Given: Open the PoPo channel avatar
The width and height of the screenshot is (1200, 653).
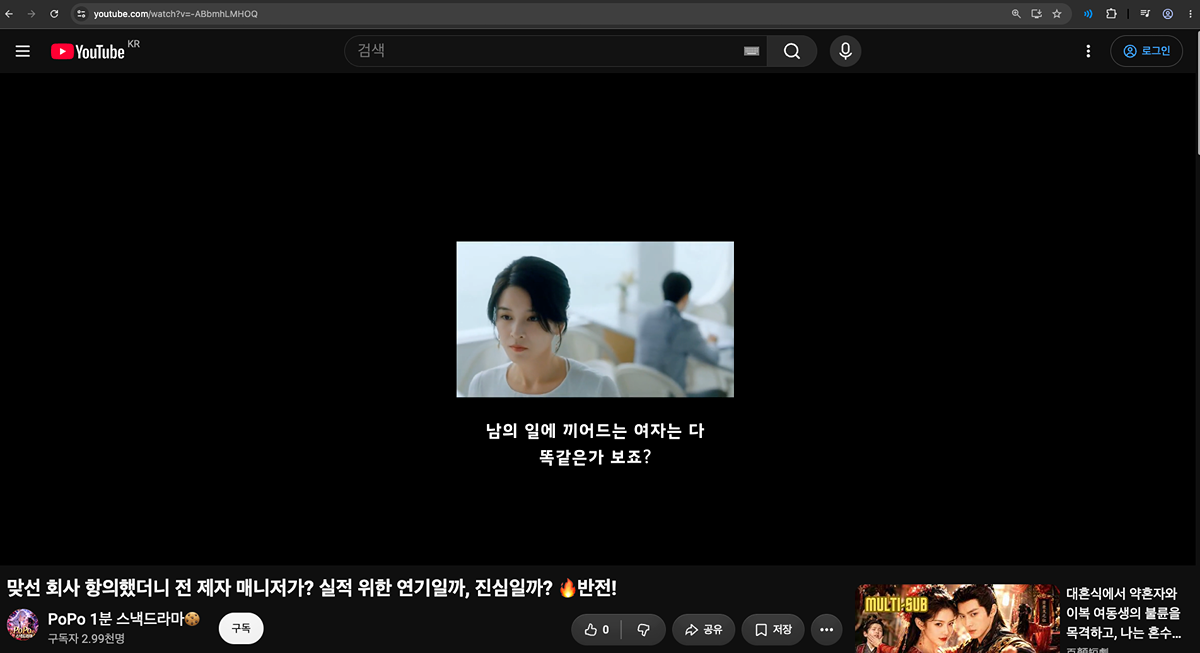Looking at the screenshot, I should [x=23, y=626].
